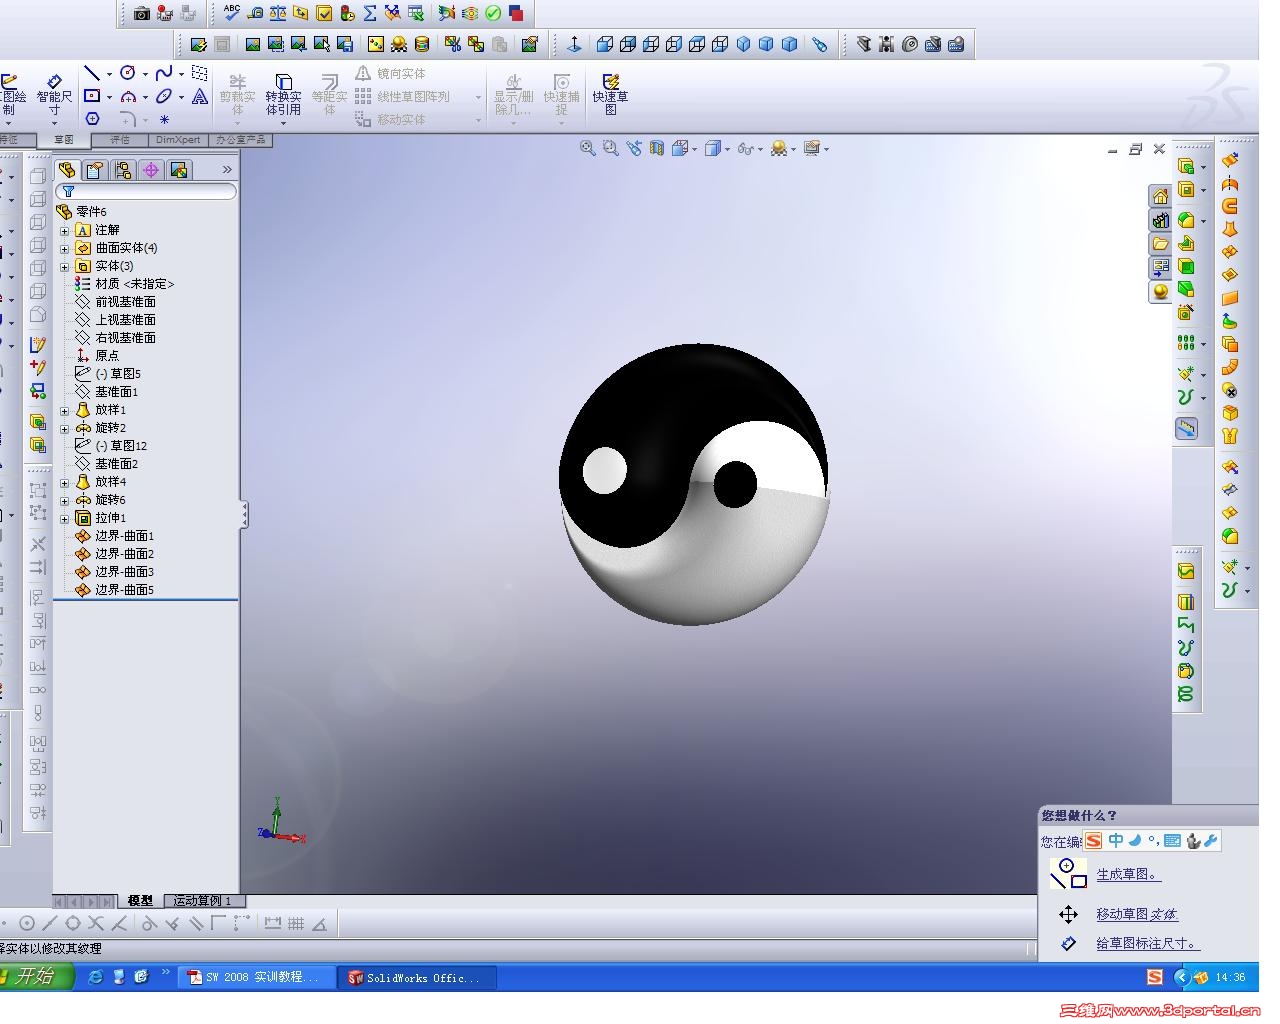Switch to the 评估 evaluate tab
The height and width of the screenshot is (1024, 1280).
[x=120, y=140]
